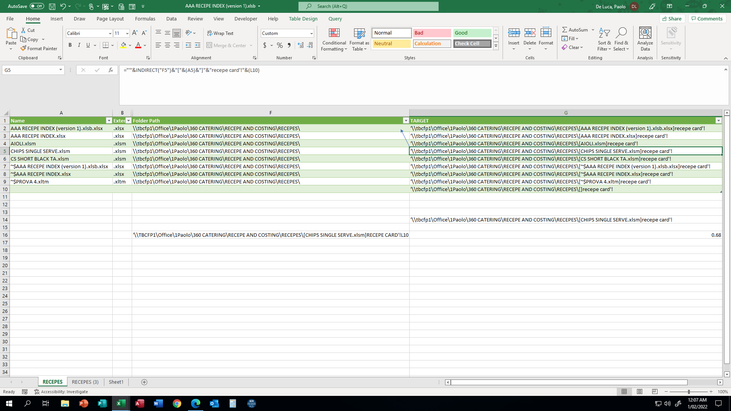731x411 pixels.
Task: Open Sort & Filter
Action: click(604, 40)
